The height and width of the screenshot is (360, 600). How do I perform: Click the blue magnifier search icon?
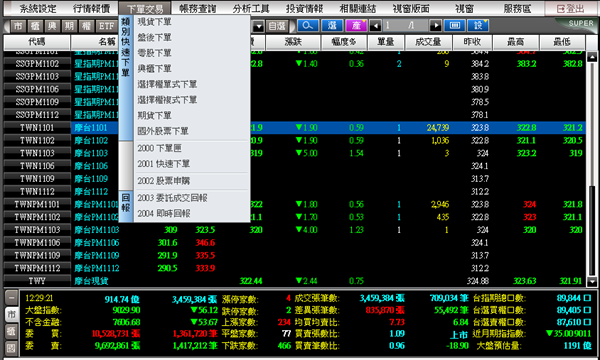pos(308,26)
